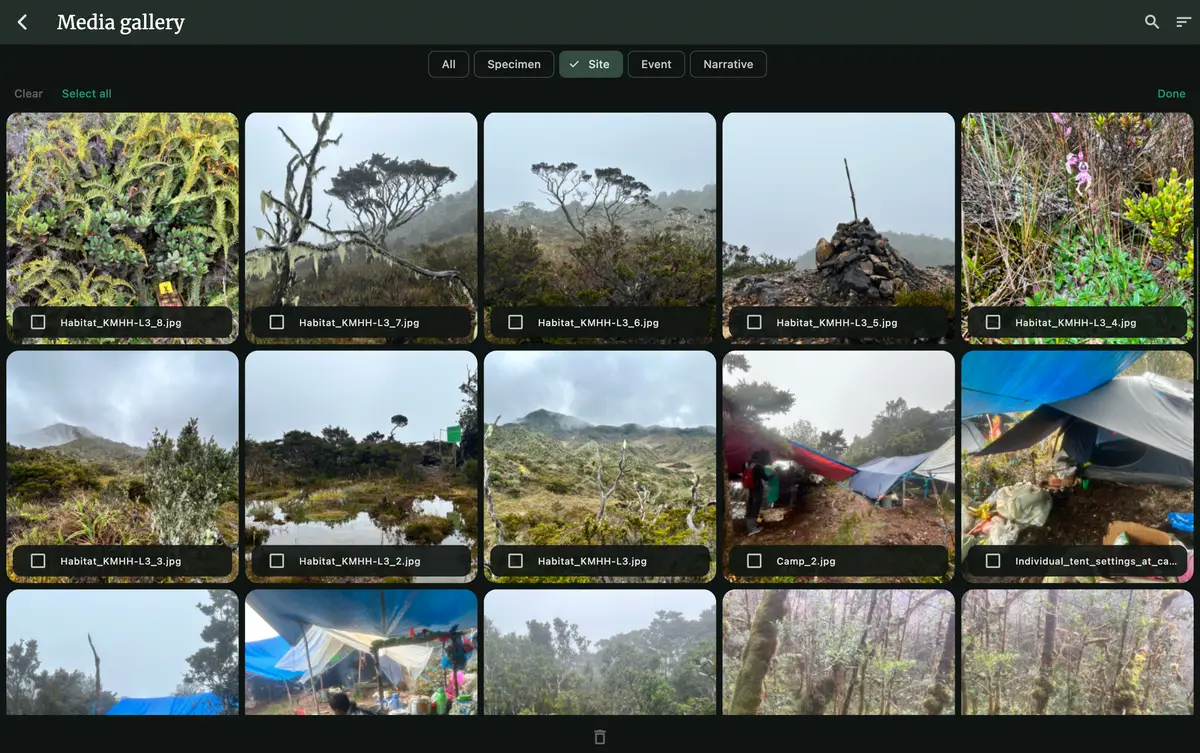The image size is (1200, 753).
Task: Go back using the back arrow
Action: (22, 22)
